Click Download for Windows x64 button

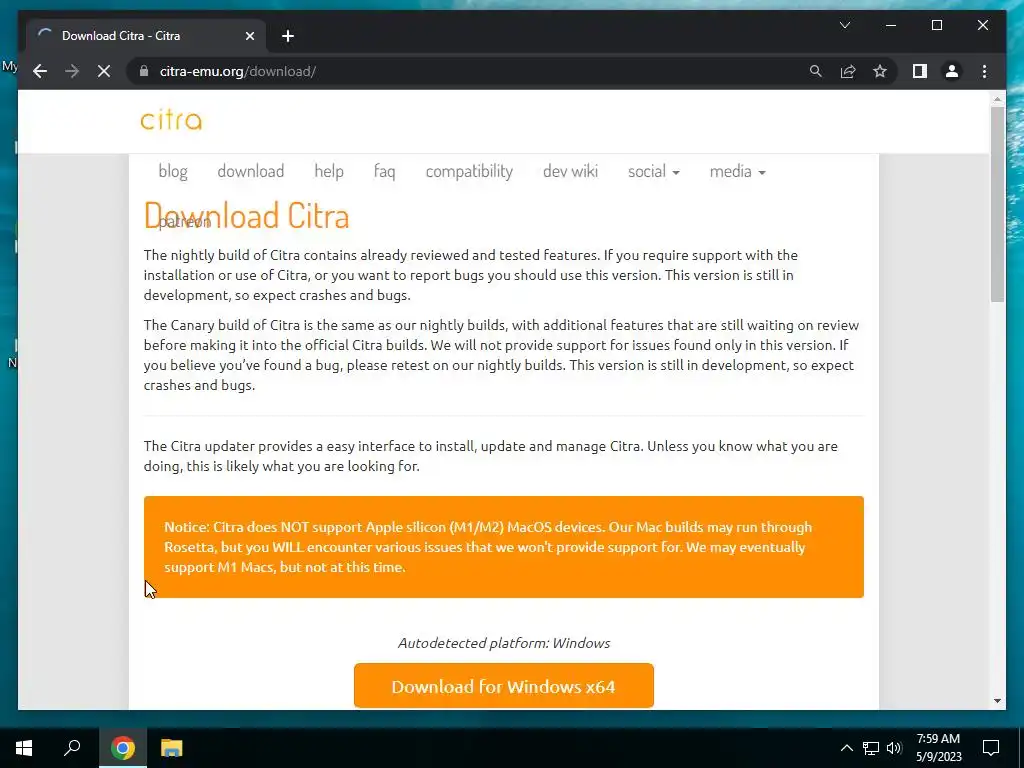tap(504, 686)
